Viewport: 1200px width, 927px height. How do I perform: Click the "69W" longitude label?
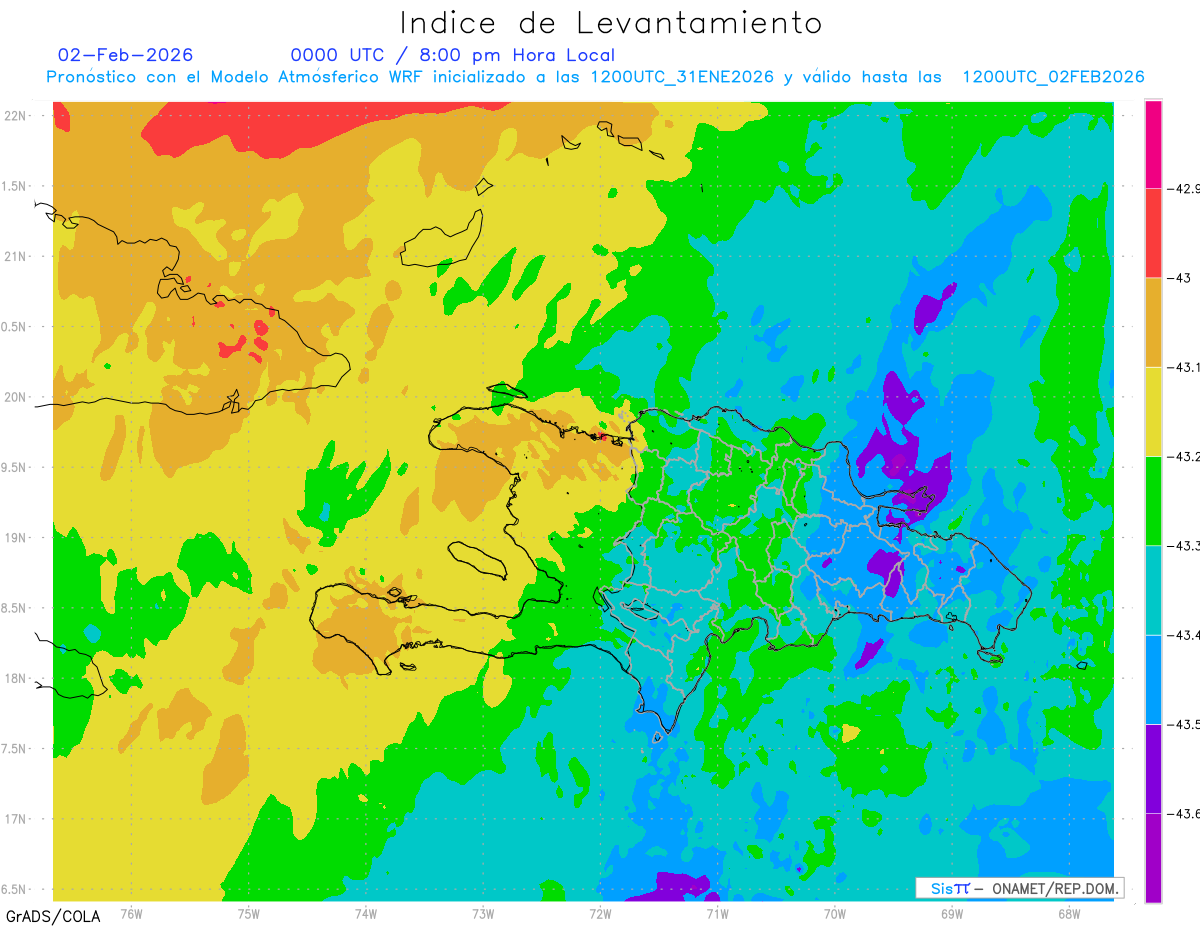pos(952,913)
